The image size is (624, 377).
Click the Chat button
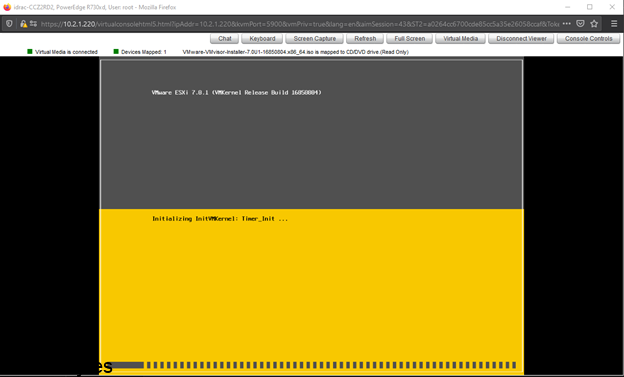224,39
